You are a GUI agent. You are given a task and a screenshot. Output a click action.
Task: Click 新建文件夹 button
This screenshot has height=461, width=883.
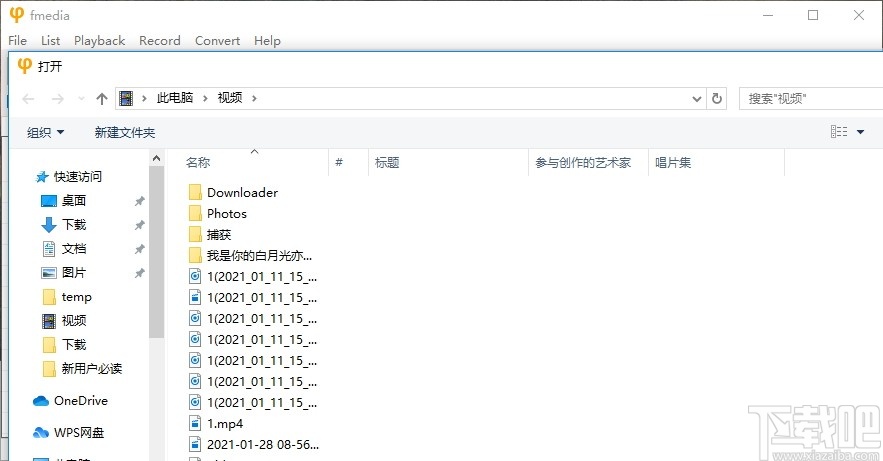click(124, 132)
